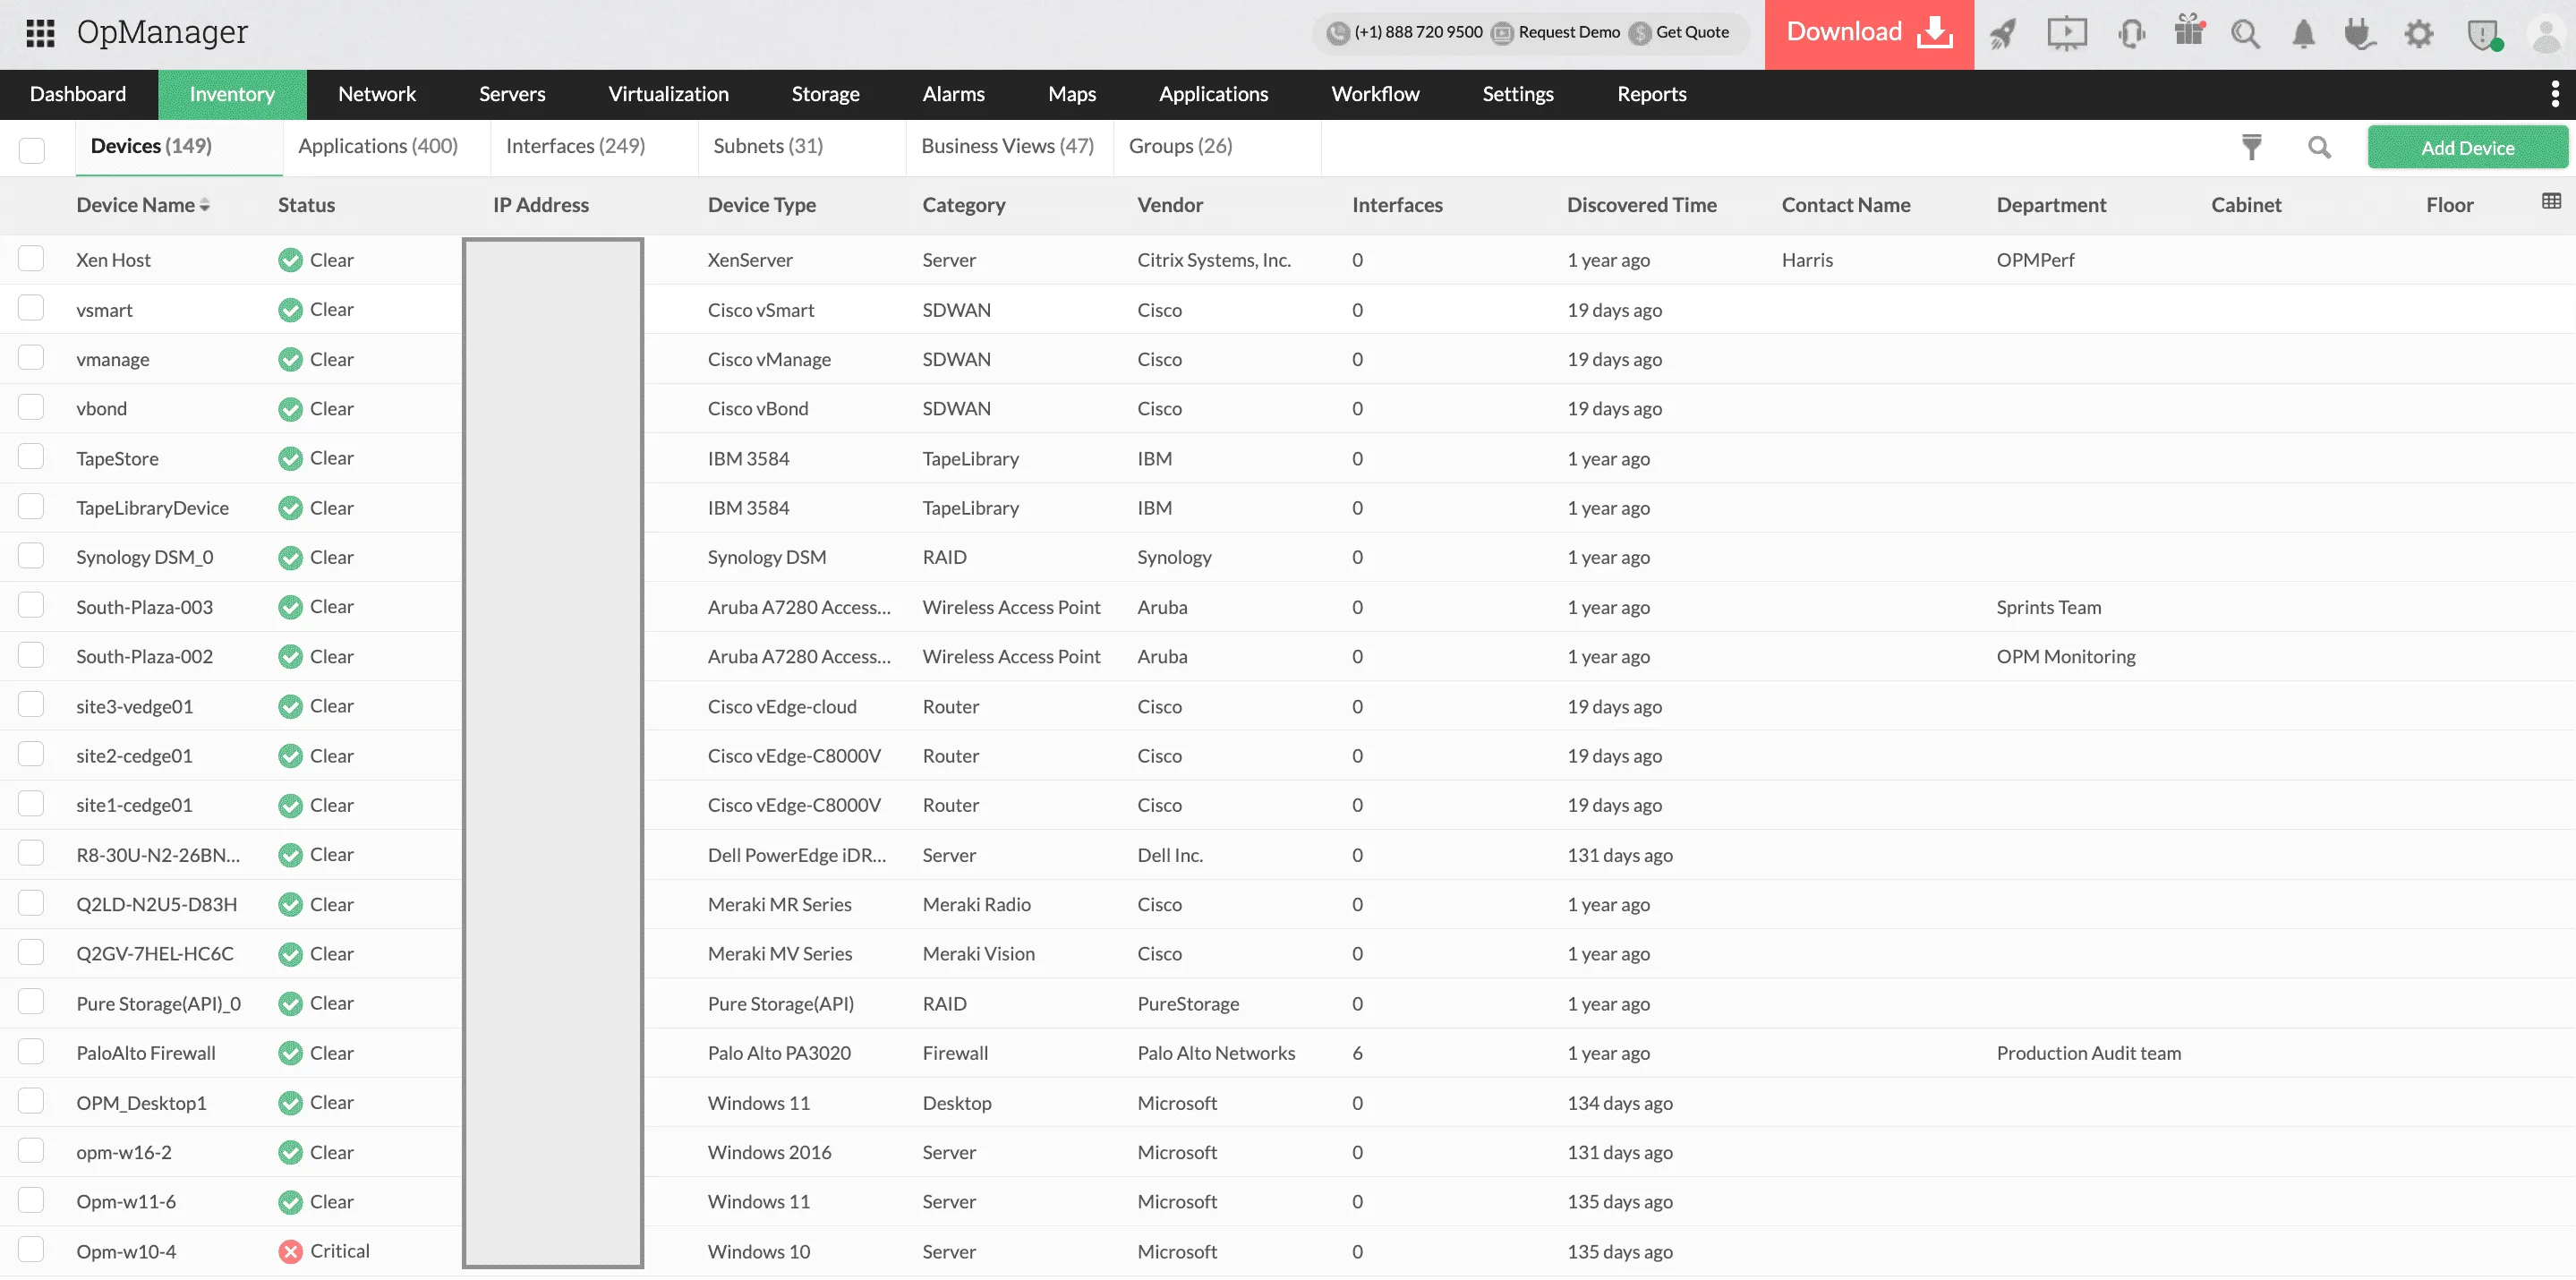The image size is (2576, 1280).
Task: Click the Discovered Time column header
Action: (1641, 205)
